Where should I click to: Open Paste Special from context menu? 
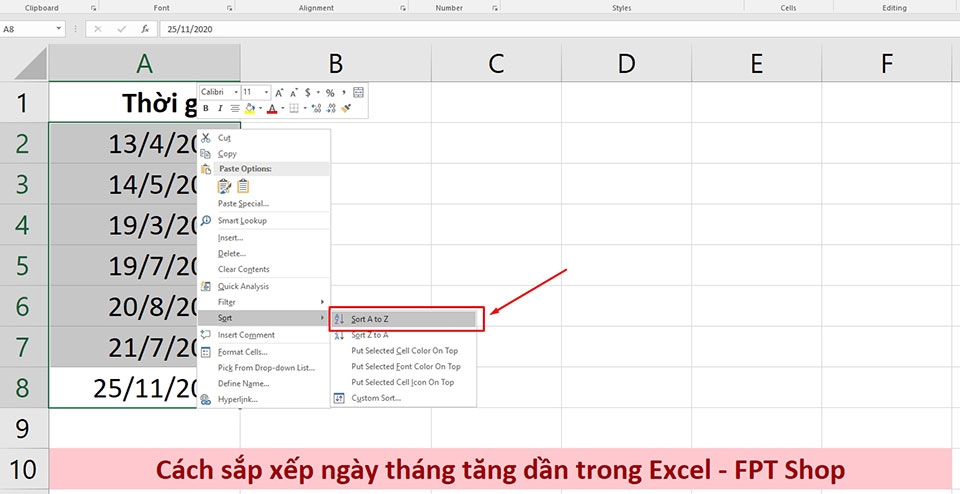coord(263,204)
